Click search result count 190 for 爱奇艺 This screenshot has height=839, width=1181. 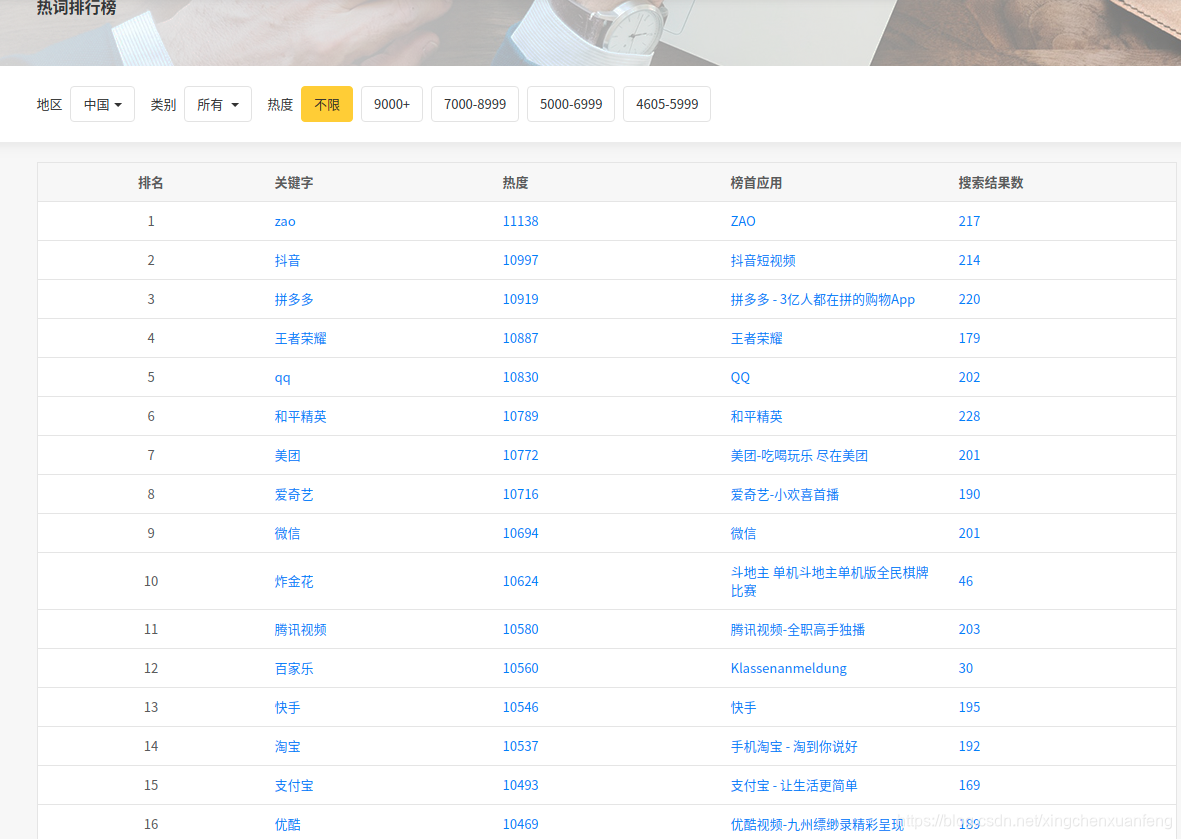pos(969,494)
